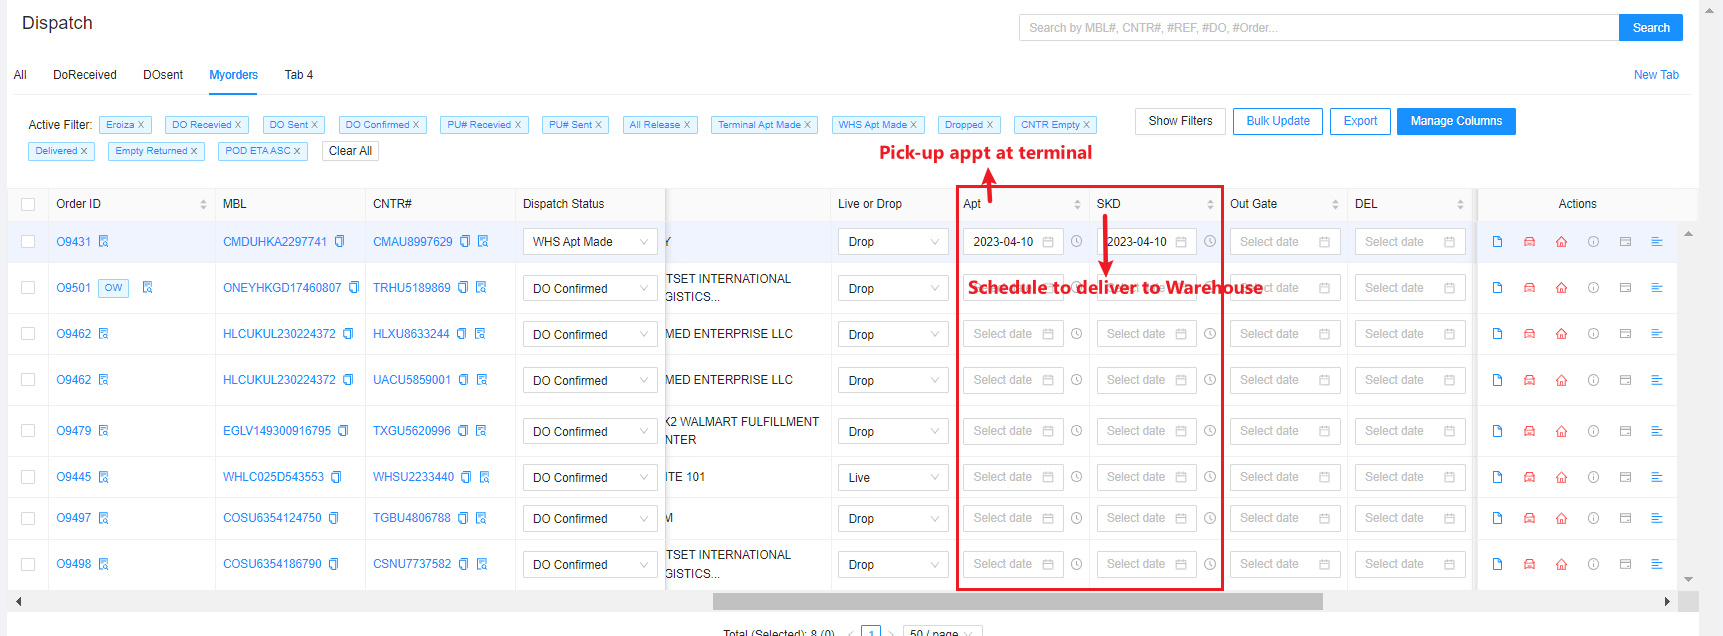
Task: Open the Dispatch Status dropdown showing WHS Apt Made
Action: coord(589,242)
